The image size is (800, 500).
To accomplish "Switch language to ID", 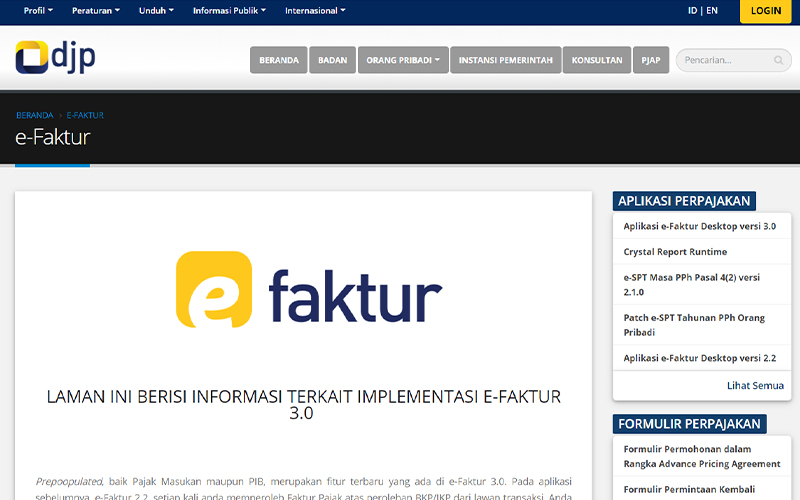I will [x=692, y=11].
